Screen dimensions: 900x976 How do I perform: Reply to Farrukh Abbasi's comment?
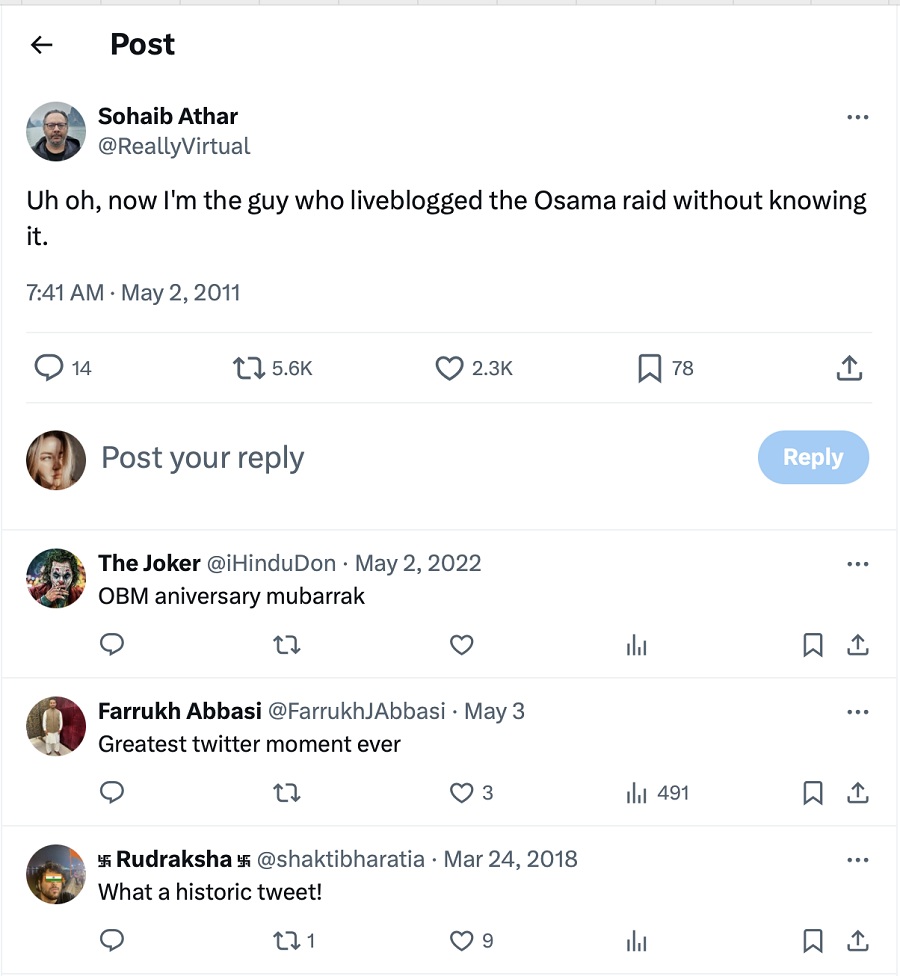click(112, 793)
